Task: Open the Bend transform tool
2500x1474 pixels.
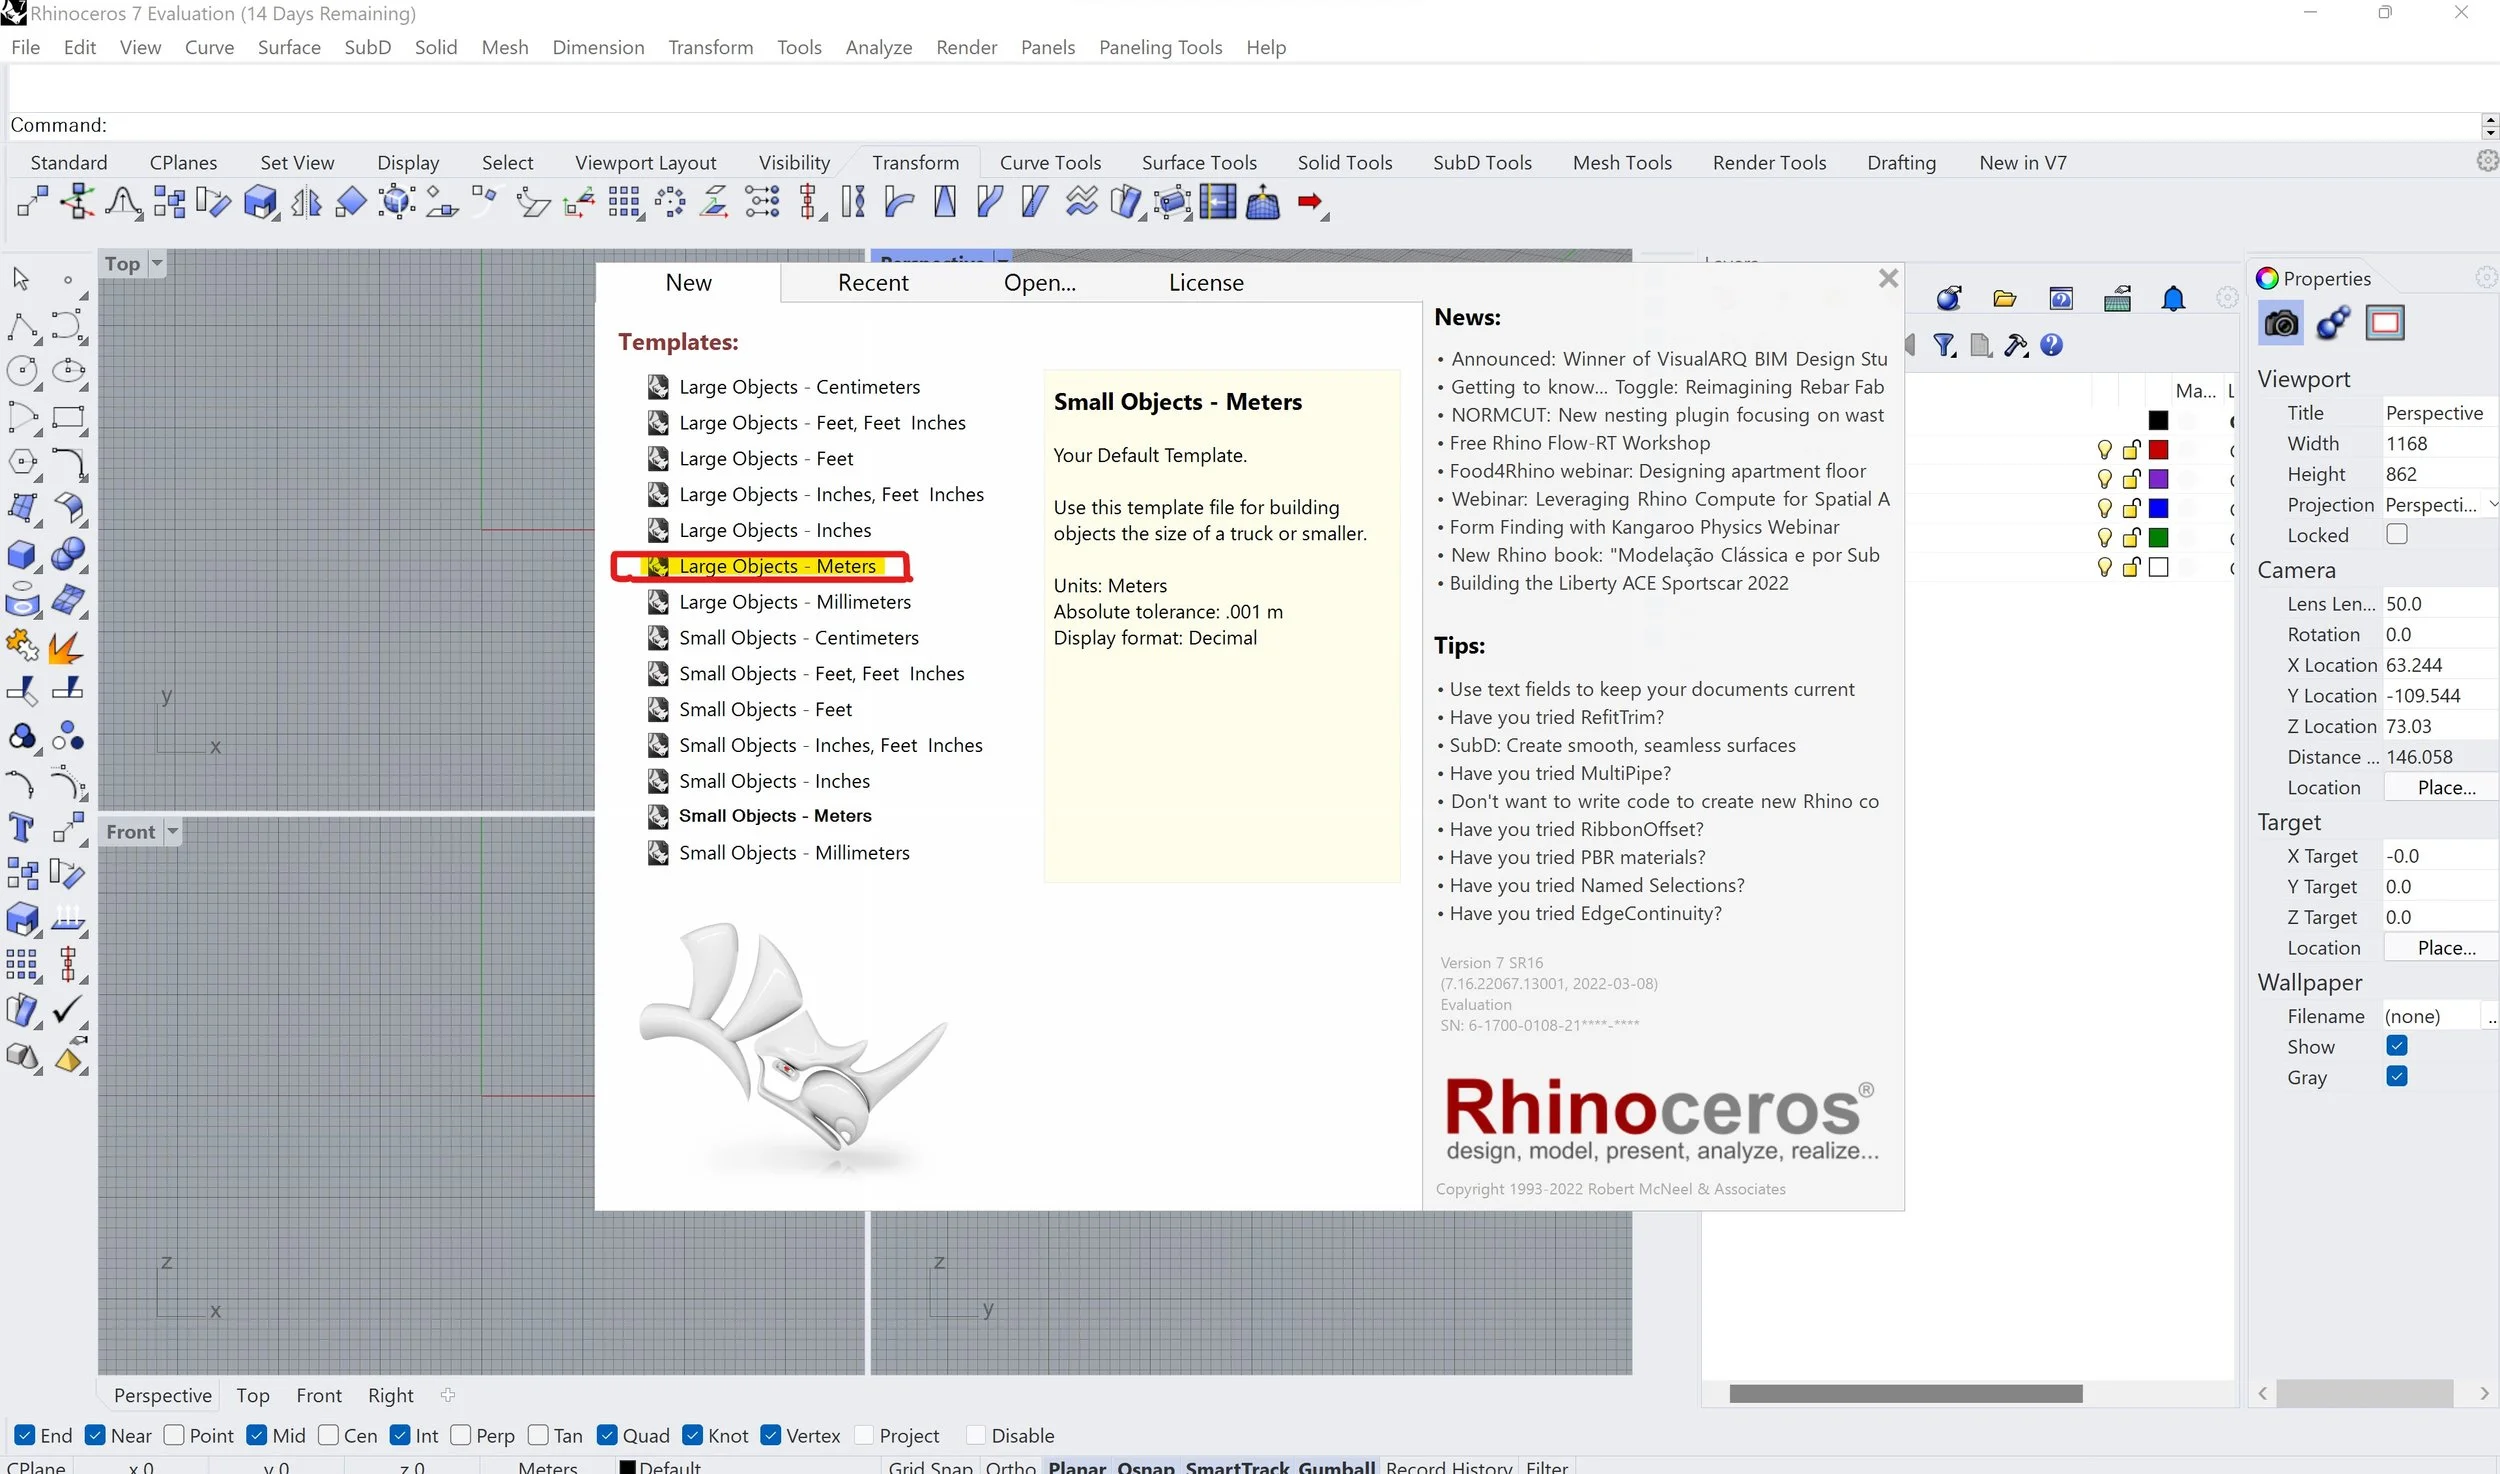Action: pyautogui.click(x=898, y=203)
